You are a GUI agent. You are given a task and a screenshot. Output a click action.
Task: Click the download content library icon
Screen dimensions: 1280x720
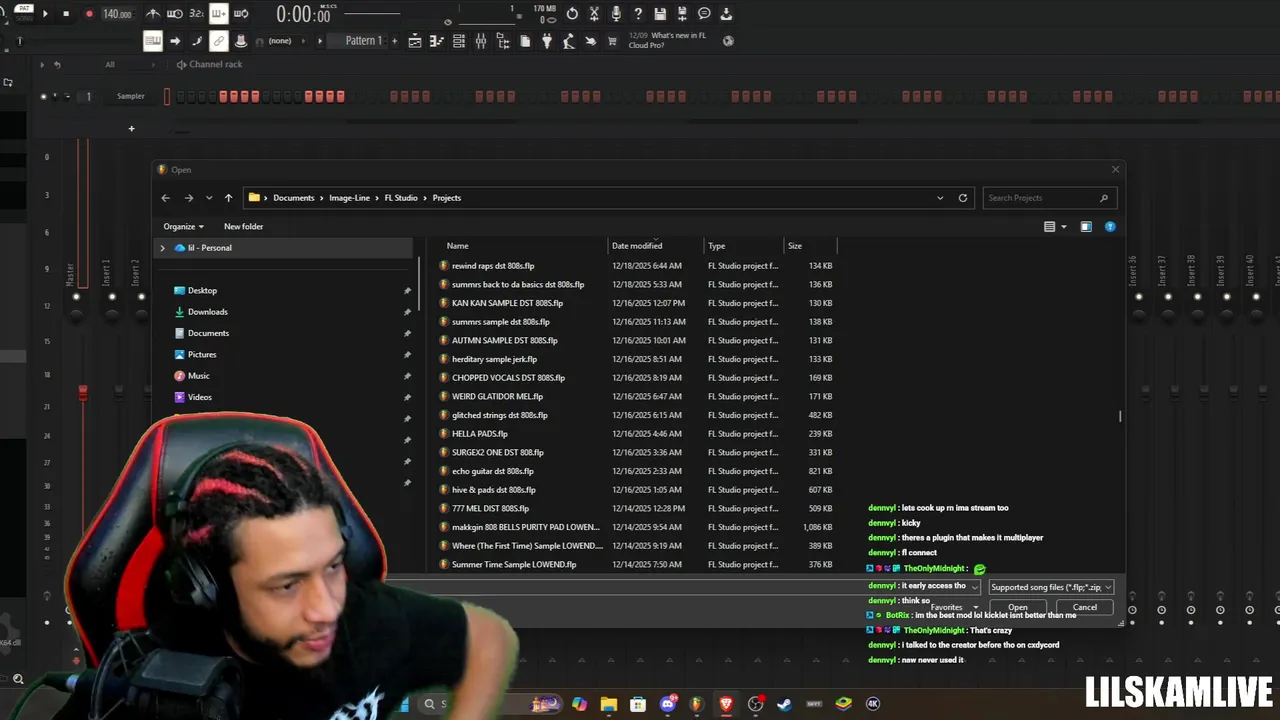pyautogui.click(x=726, y=14)
